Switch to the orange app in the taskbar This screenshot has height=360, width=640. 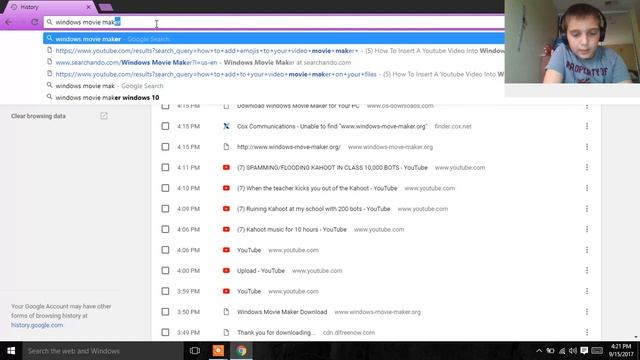click(x=218, y=351)
